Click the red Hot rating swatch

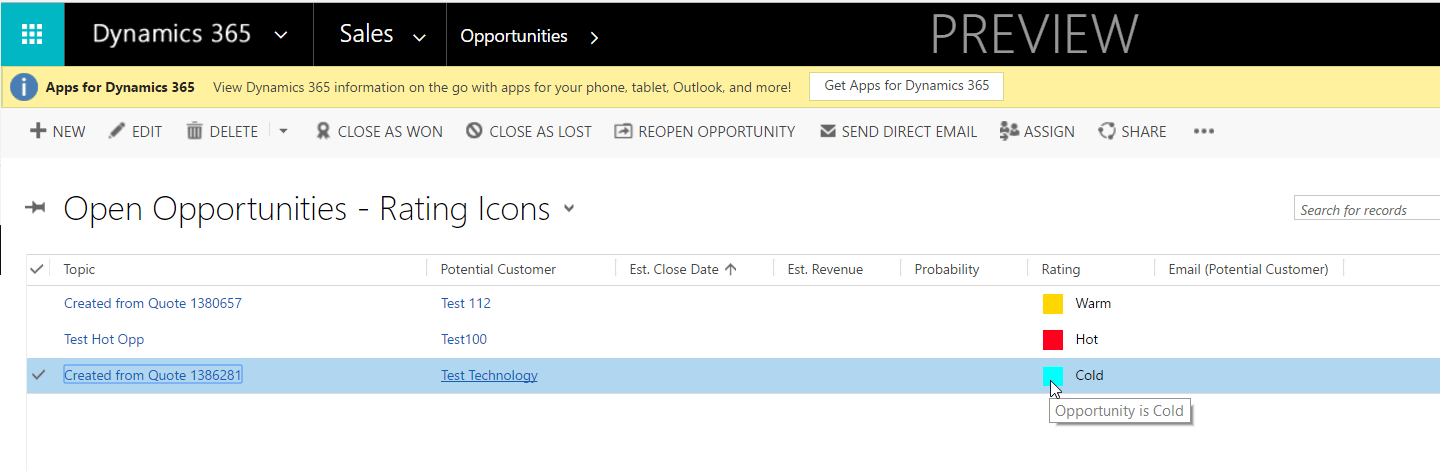pyautogui.click(x=1053, y=339)
